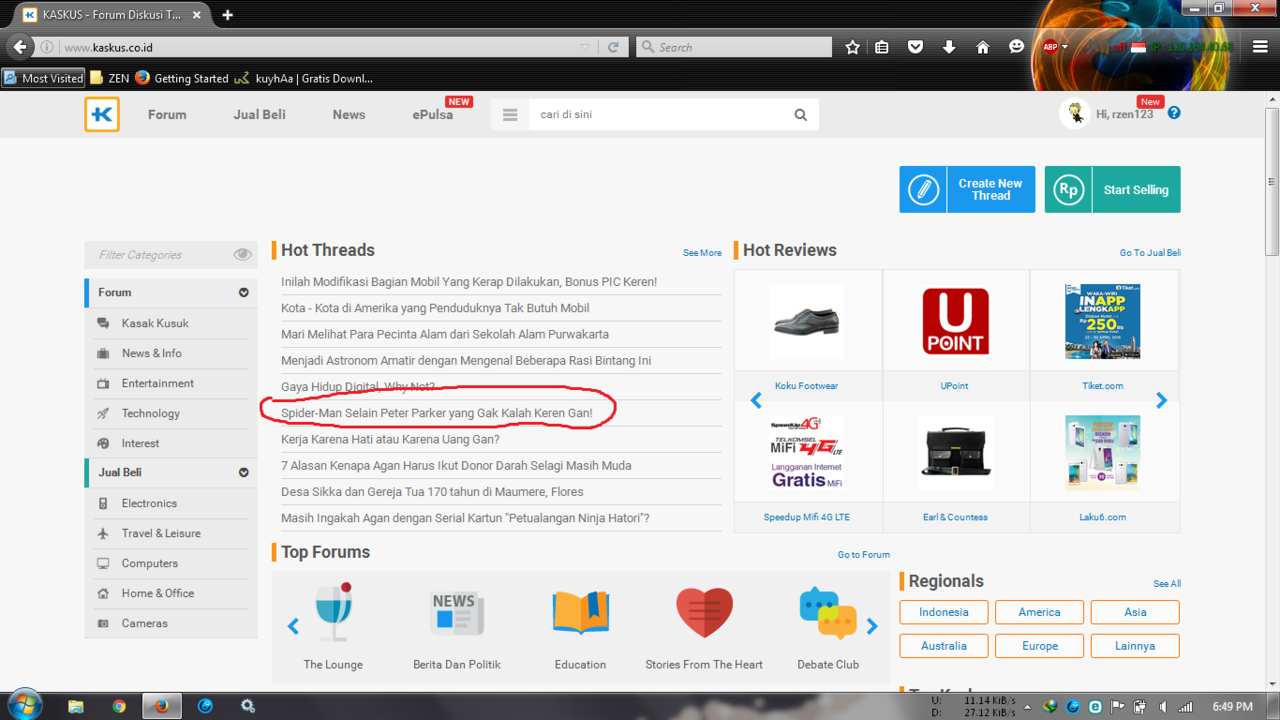Bookmark page with the star icon
The width and height of the screenshot is (1280, 720).
pos(852,47)
